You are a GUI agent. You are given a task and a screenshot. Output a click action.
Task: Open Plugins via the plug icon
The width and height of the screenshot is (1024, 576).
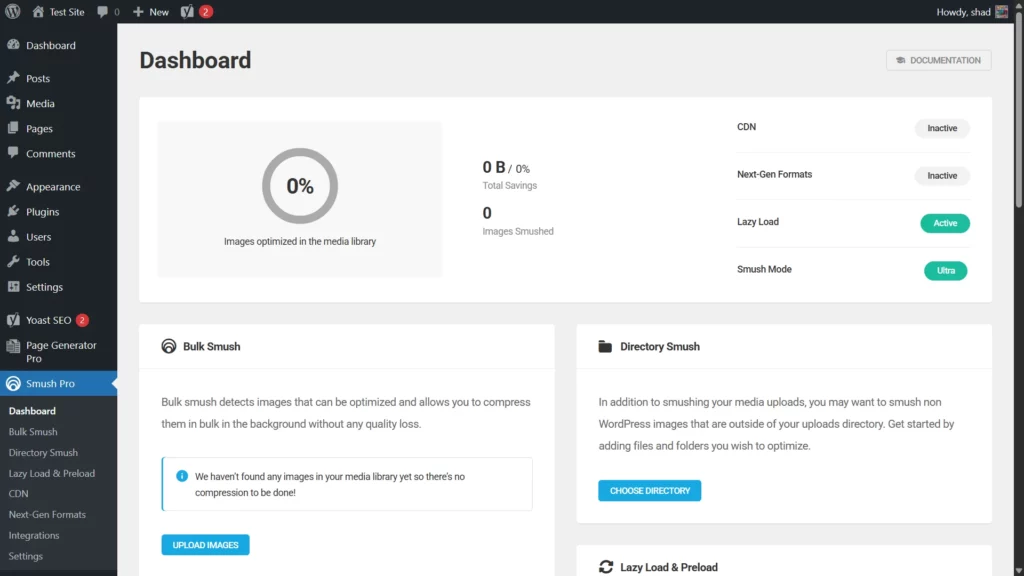point(13,212)
